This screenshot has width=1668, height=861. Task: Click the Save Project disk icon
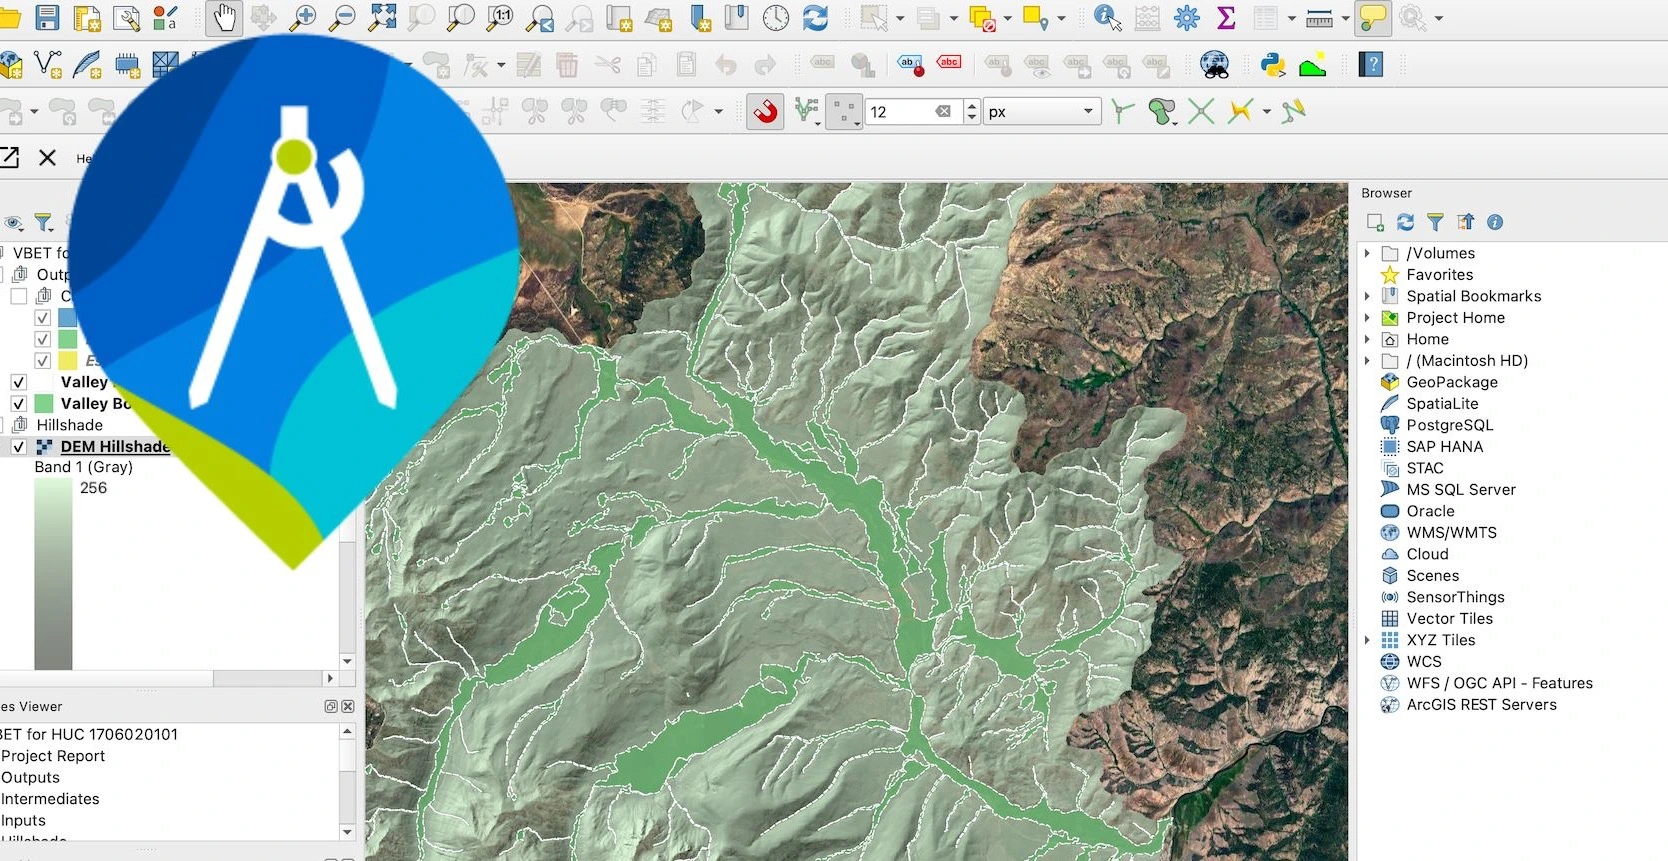[47, 17]
